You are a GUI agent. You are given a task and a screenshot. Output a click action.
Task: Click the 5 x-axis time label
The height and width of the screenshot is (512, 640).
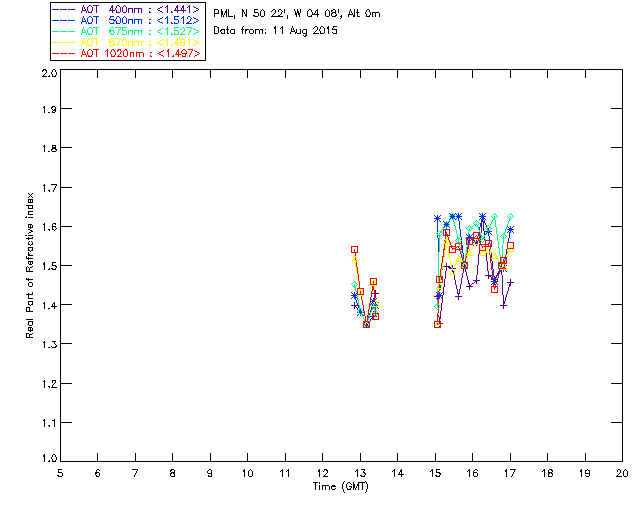click(60, 473)
